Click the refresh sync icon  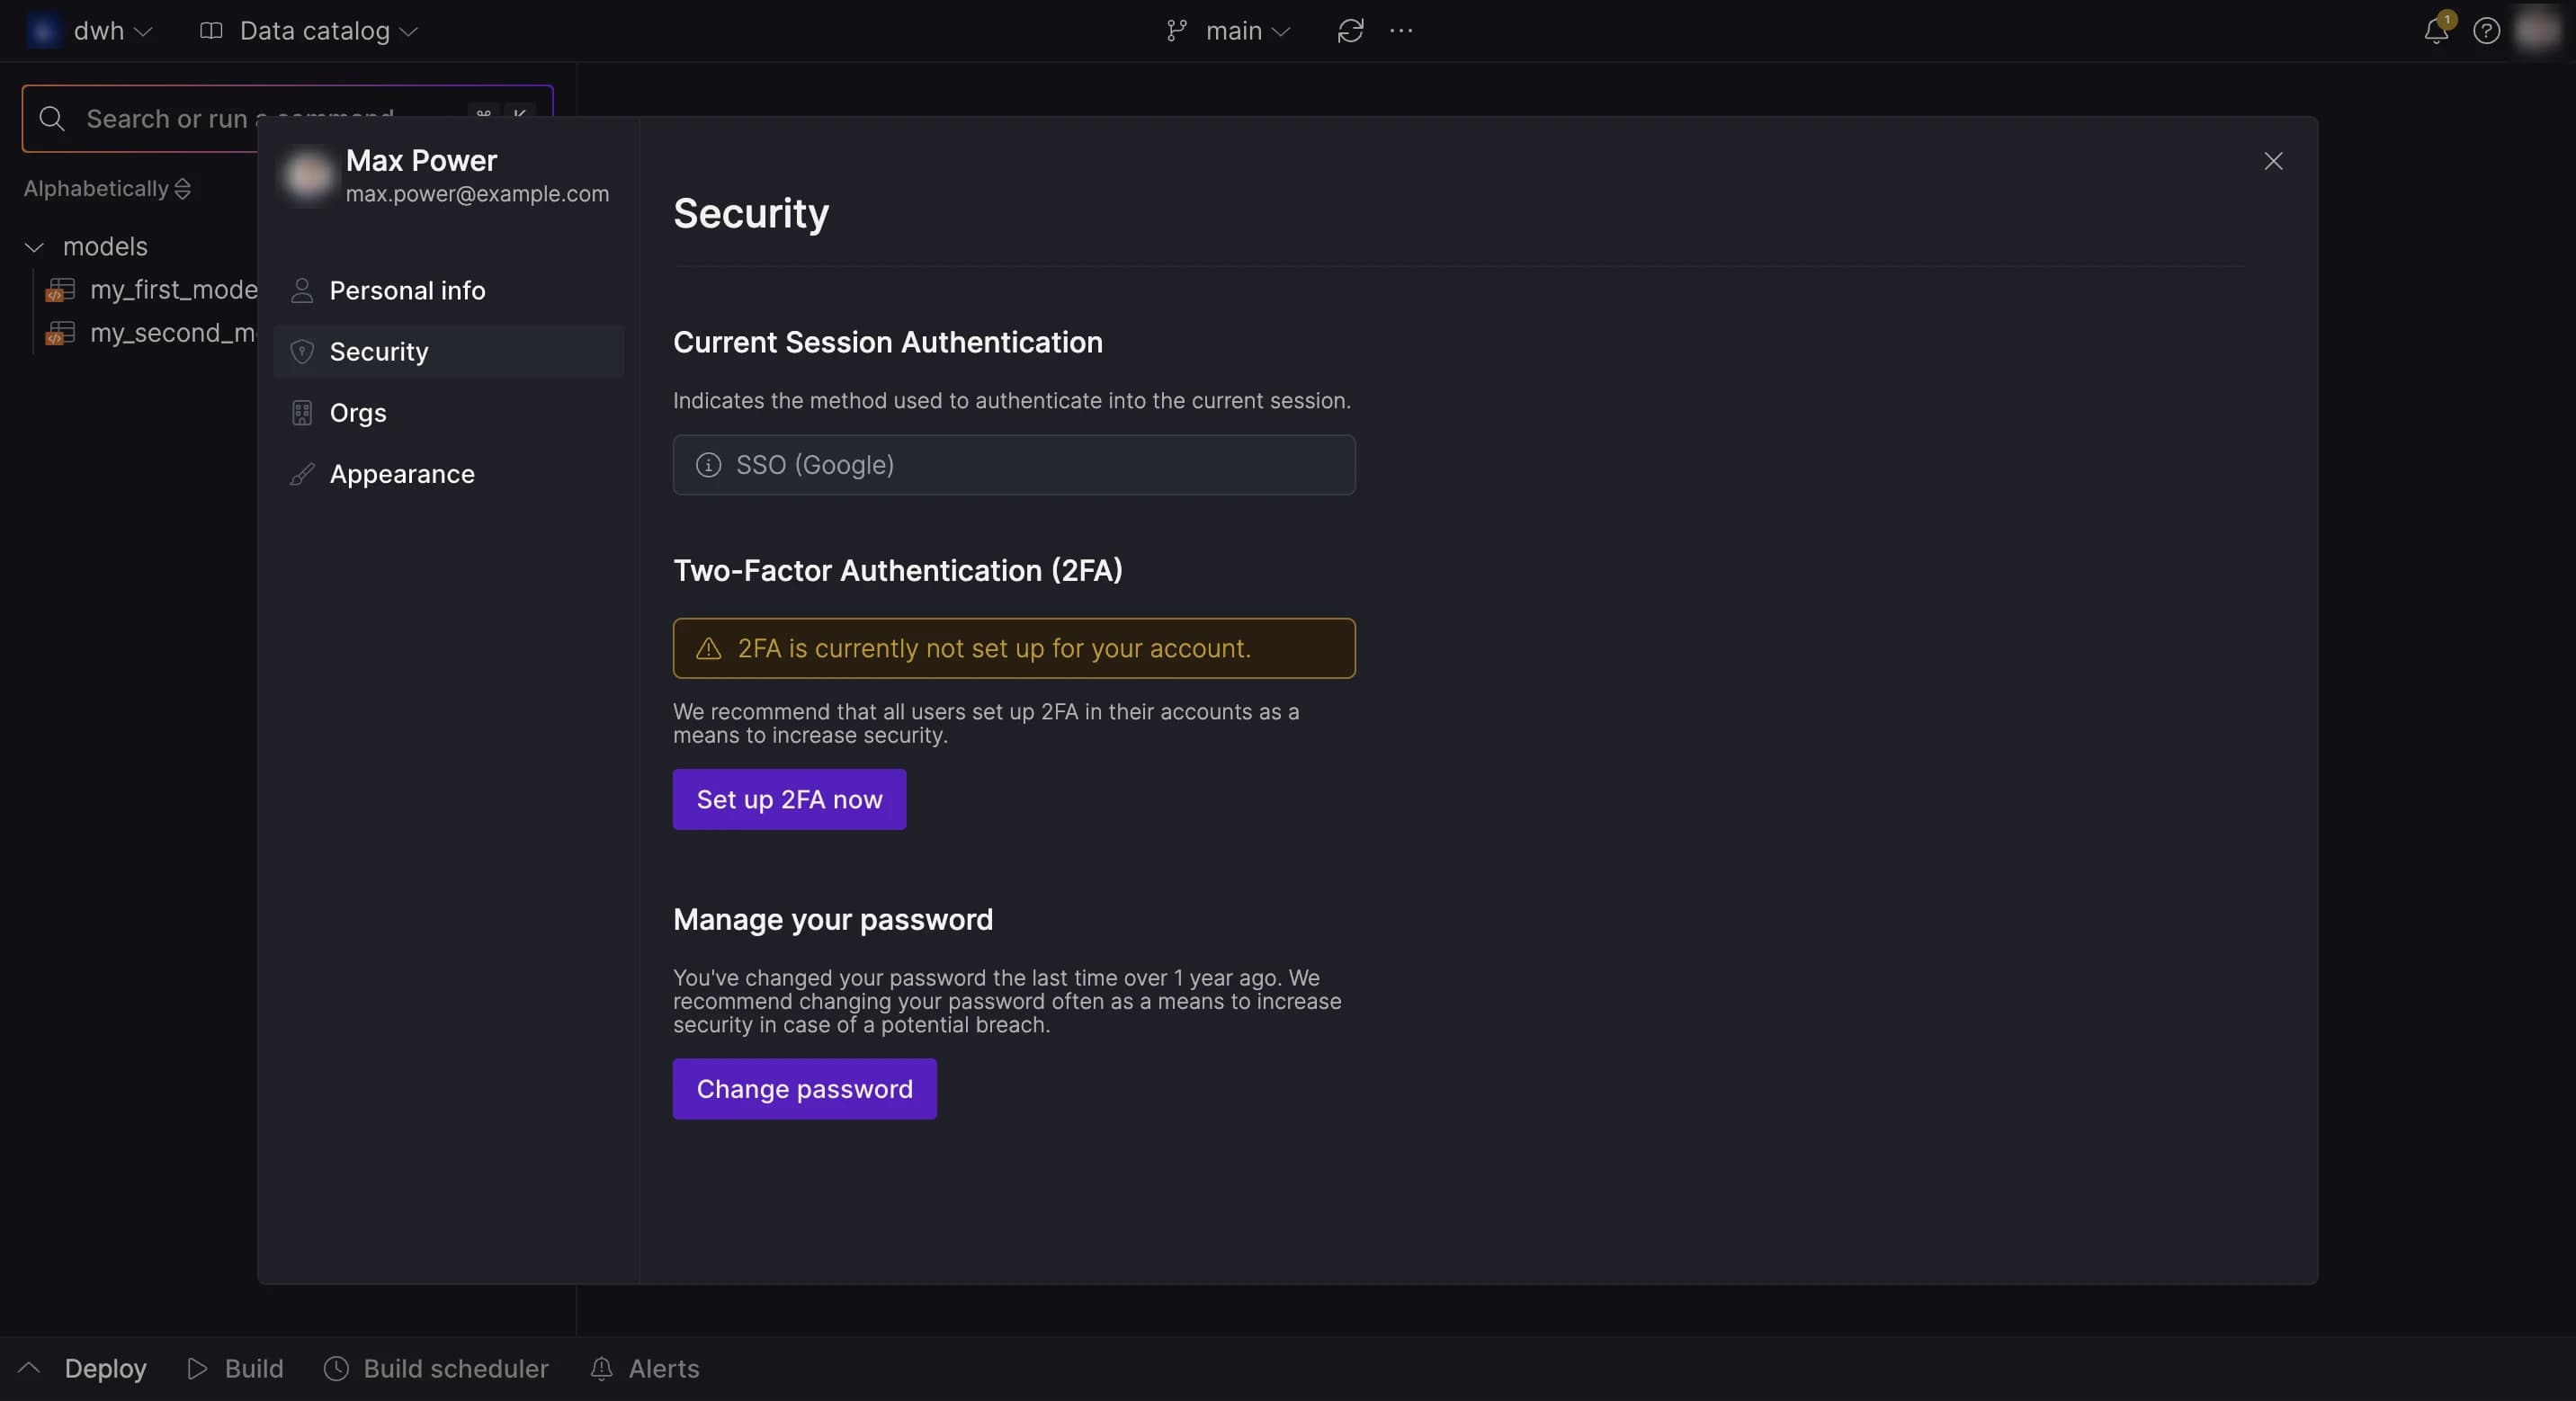(x=1350, y=31)
